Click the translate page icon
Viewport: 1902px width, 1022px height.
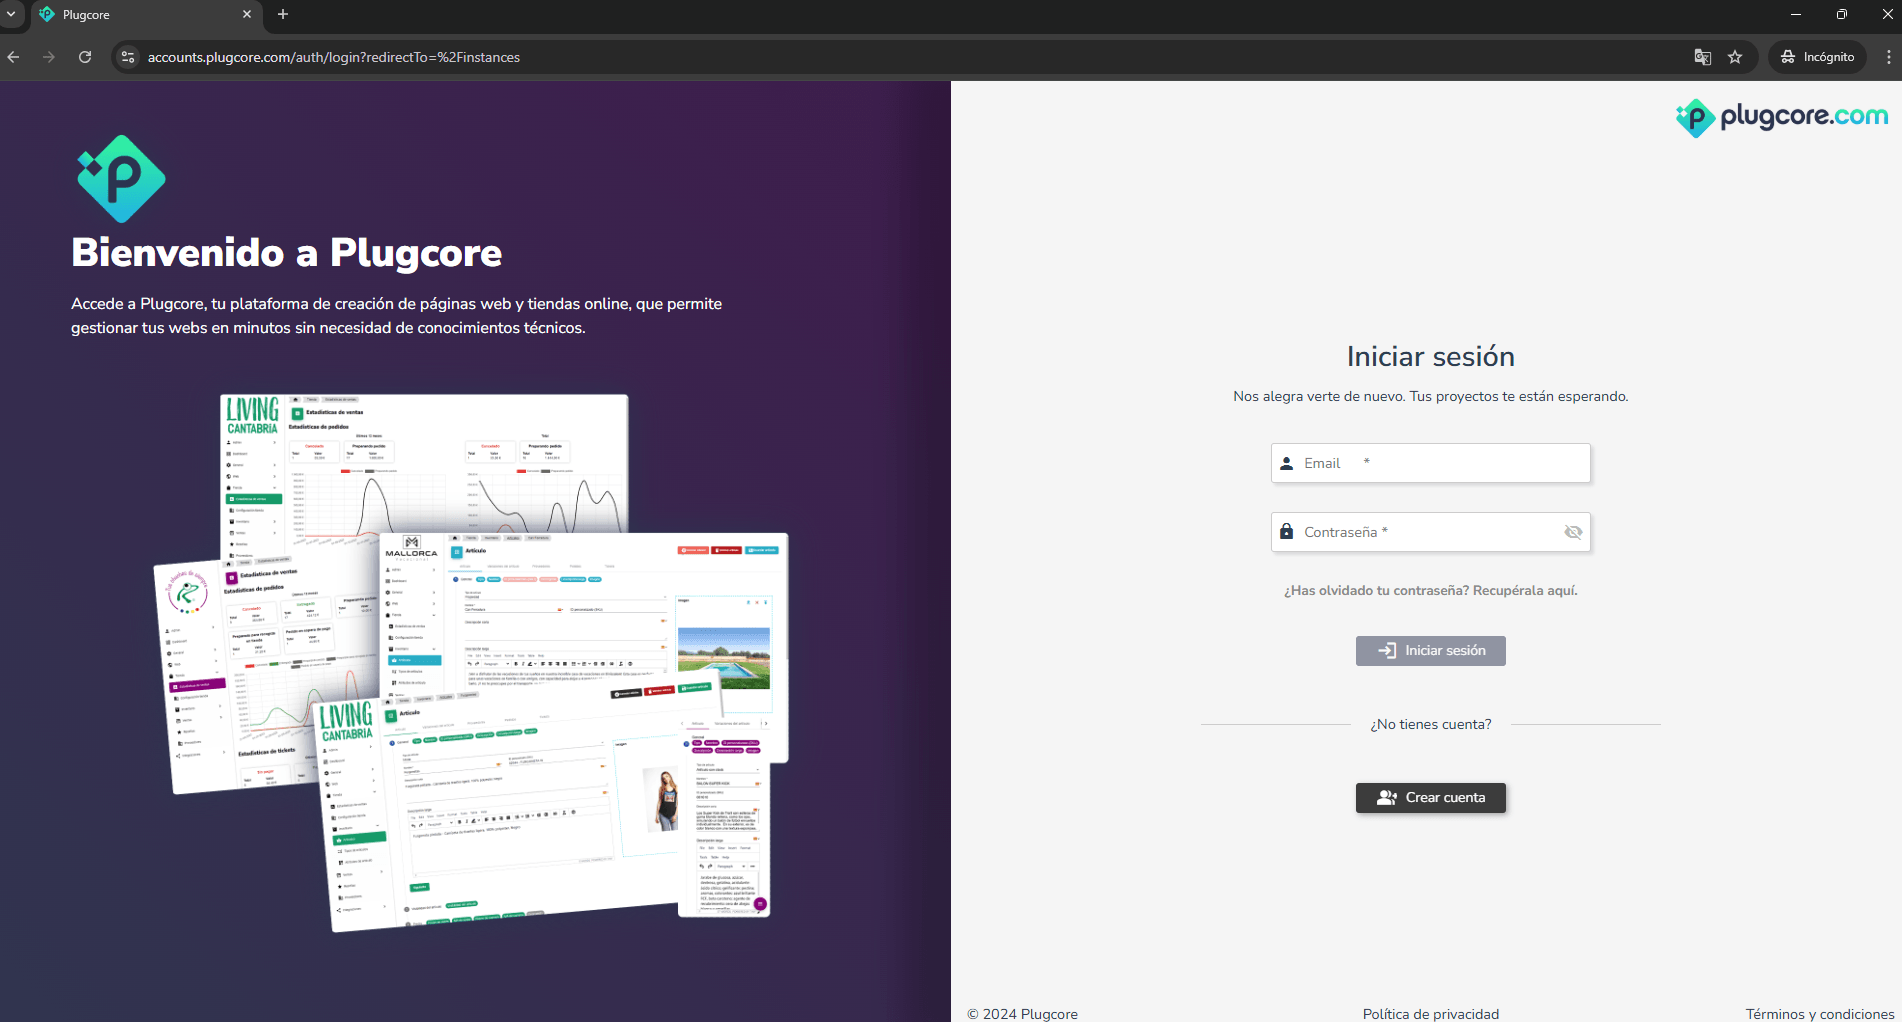point(1702,57)
